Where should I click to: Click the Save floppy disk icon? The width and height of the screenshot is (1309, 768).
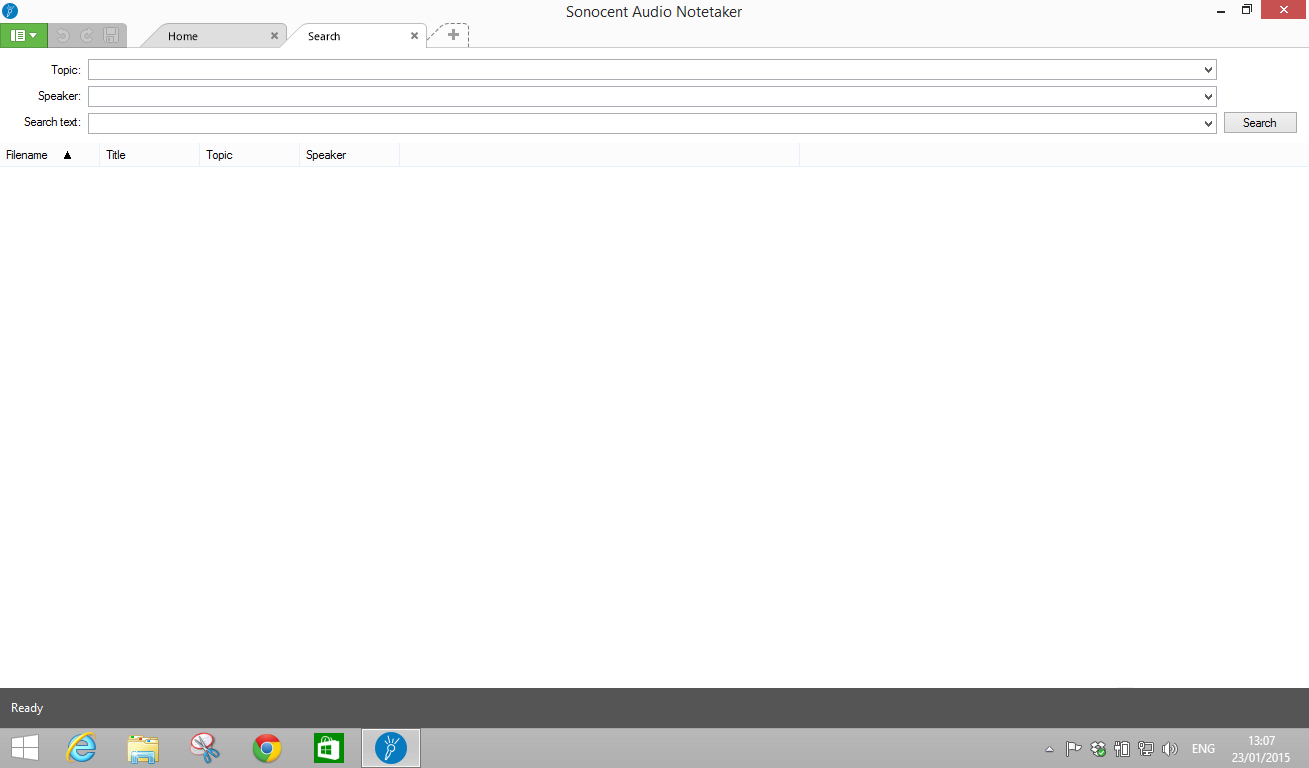point(111,35)
